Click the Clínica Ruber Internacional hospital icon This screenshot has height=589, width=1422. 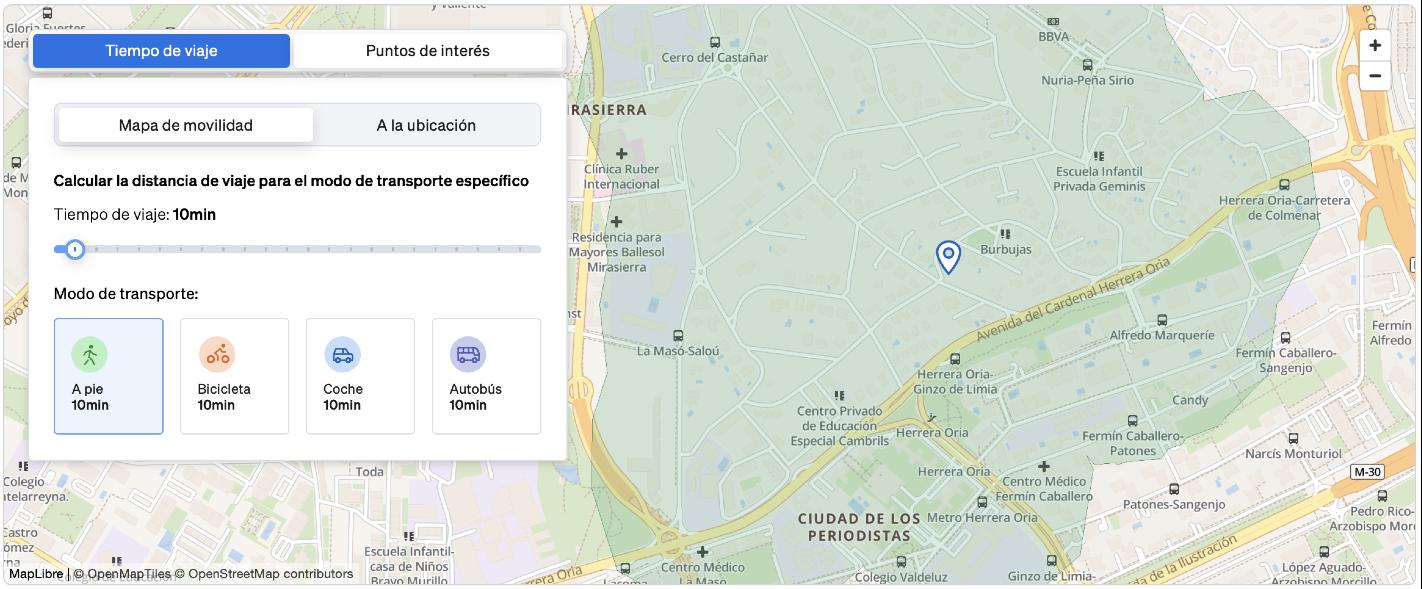622,153
